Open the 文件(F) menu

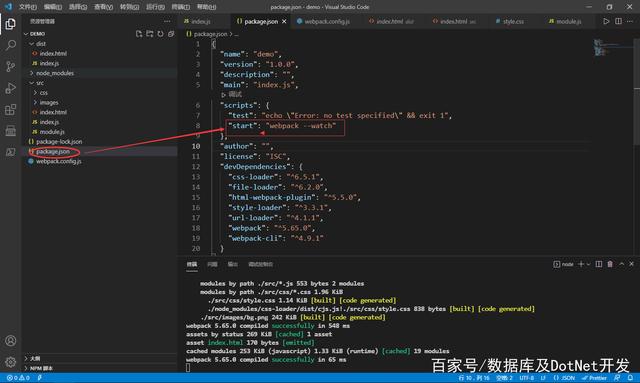(28, 7)
